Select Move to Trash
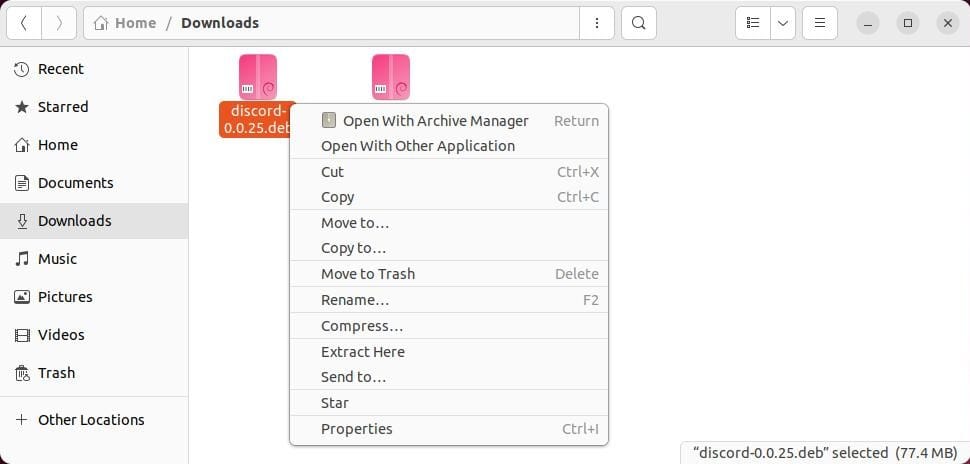Screen dimensions: 970x464 coord(449,274)
